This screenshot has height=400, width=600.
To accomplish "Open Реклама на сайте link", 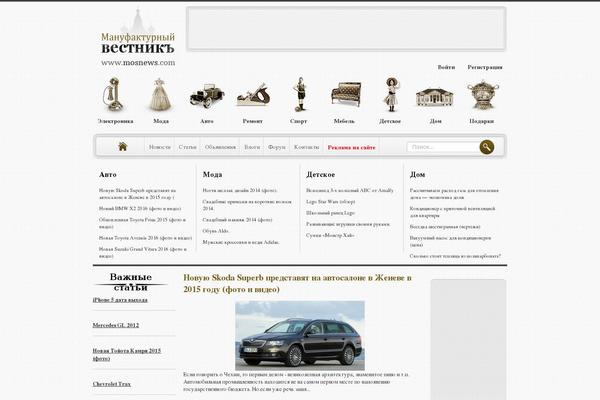I will point(352,147).
